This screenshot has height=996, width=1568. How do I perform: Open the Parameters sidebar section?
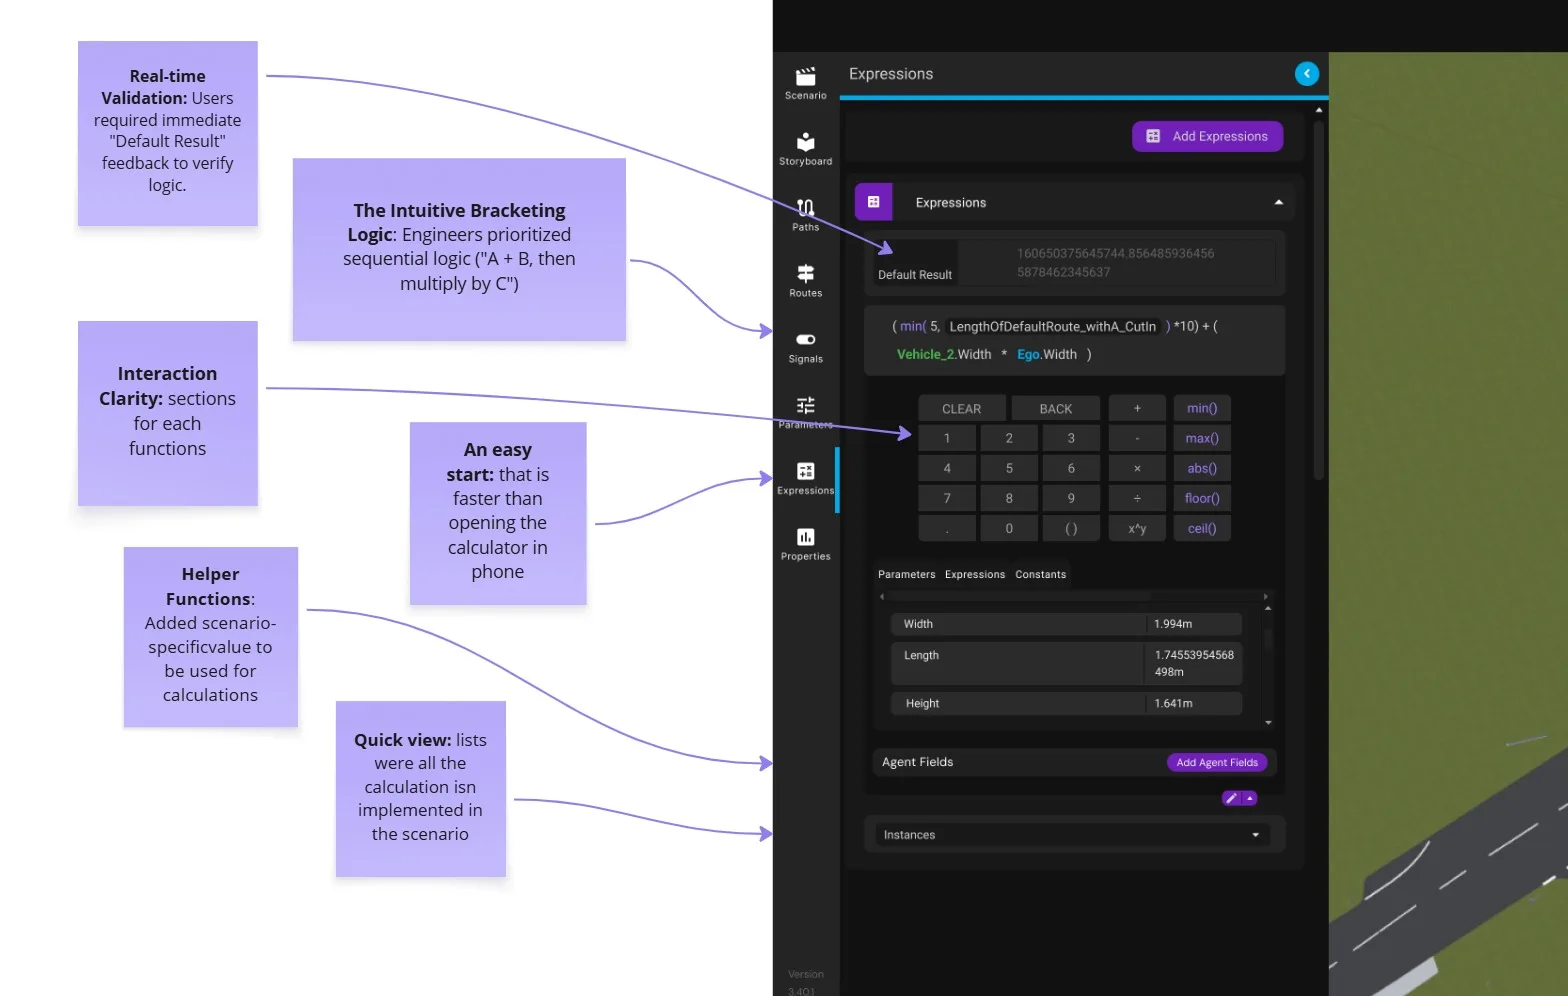tap(805, 413)
